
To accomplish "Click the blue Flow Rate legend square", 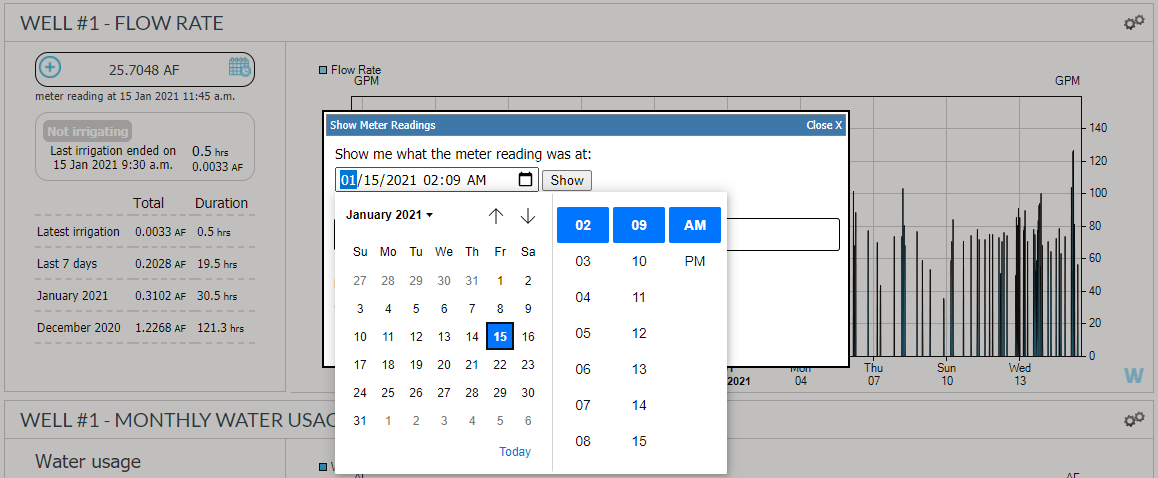I will pyautogui.click(x=323, y=70).
